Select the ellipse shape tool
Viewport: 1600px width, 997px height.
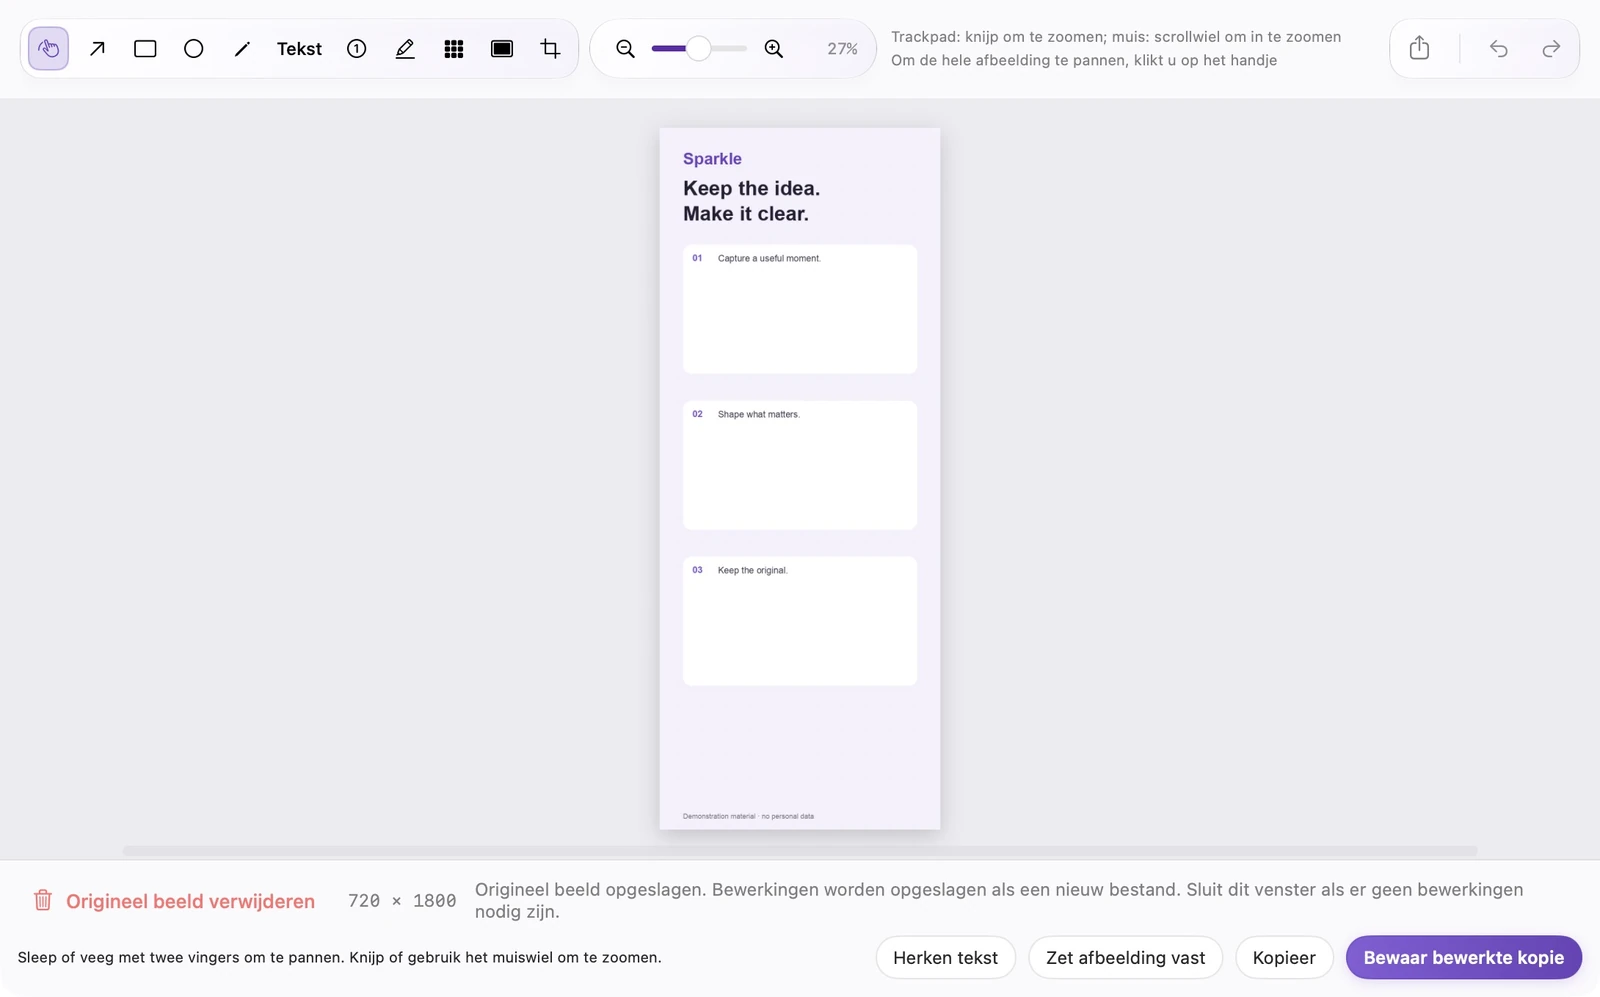point(194,48)
